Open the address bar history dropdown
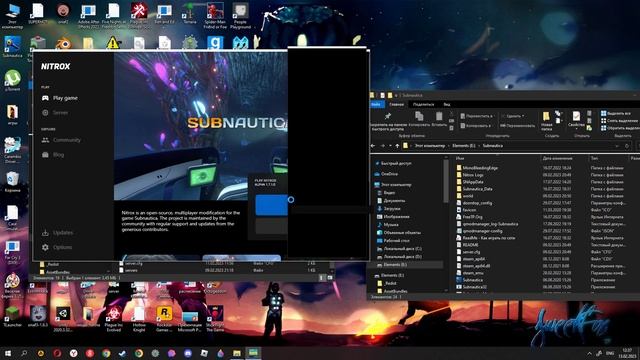 coord(617,146)
